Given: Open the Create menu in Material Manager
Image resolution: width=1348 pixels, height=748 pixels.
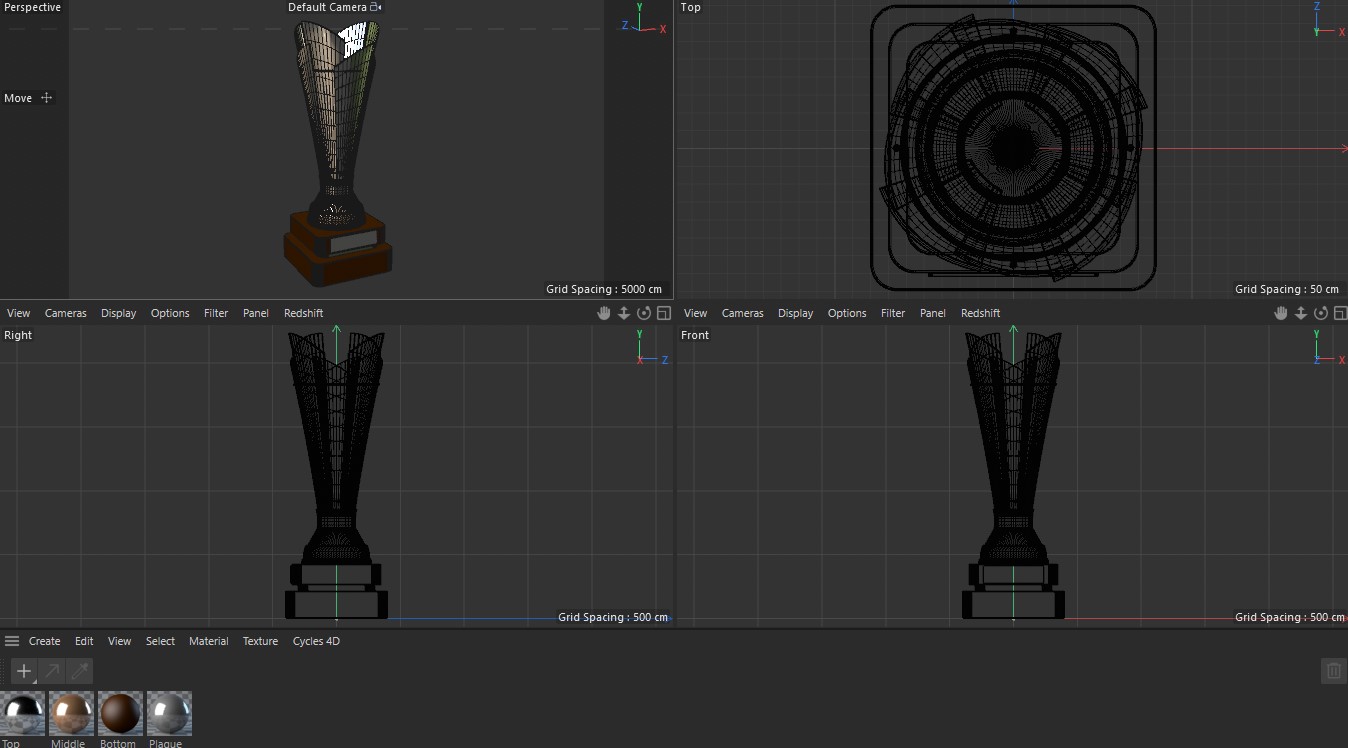Looking at the screenshot, I should point(44,641).
